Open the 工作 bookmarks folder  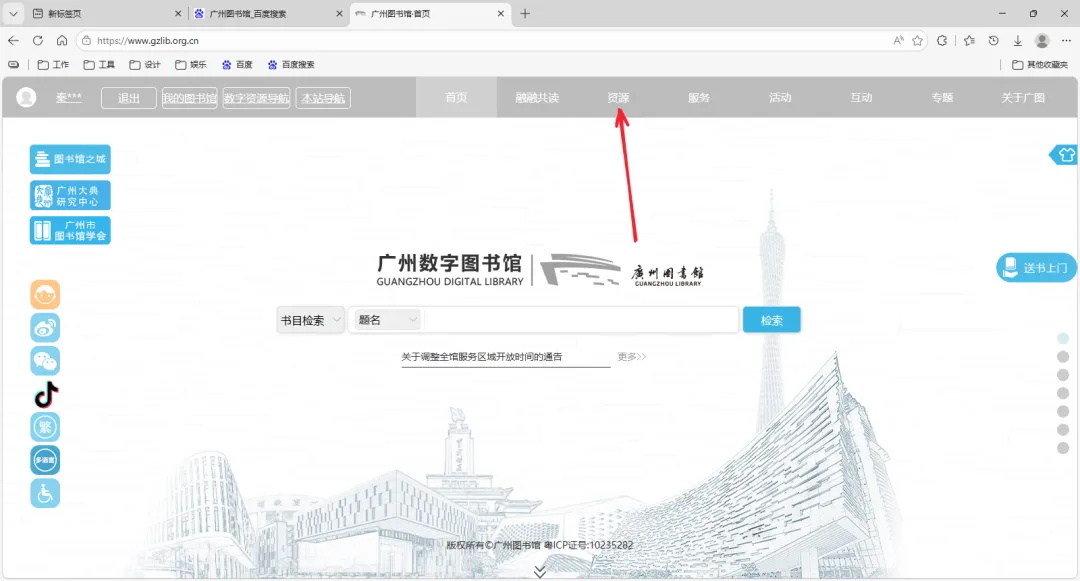click(53, 65)
